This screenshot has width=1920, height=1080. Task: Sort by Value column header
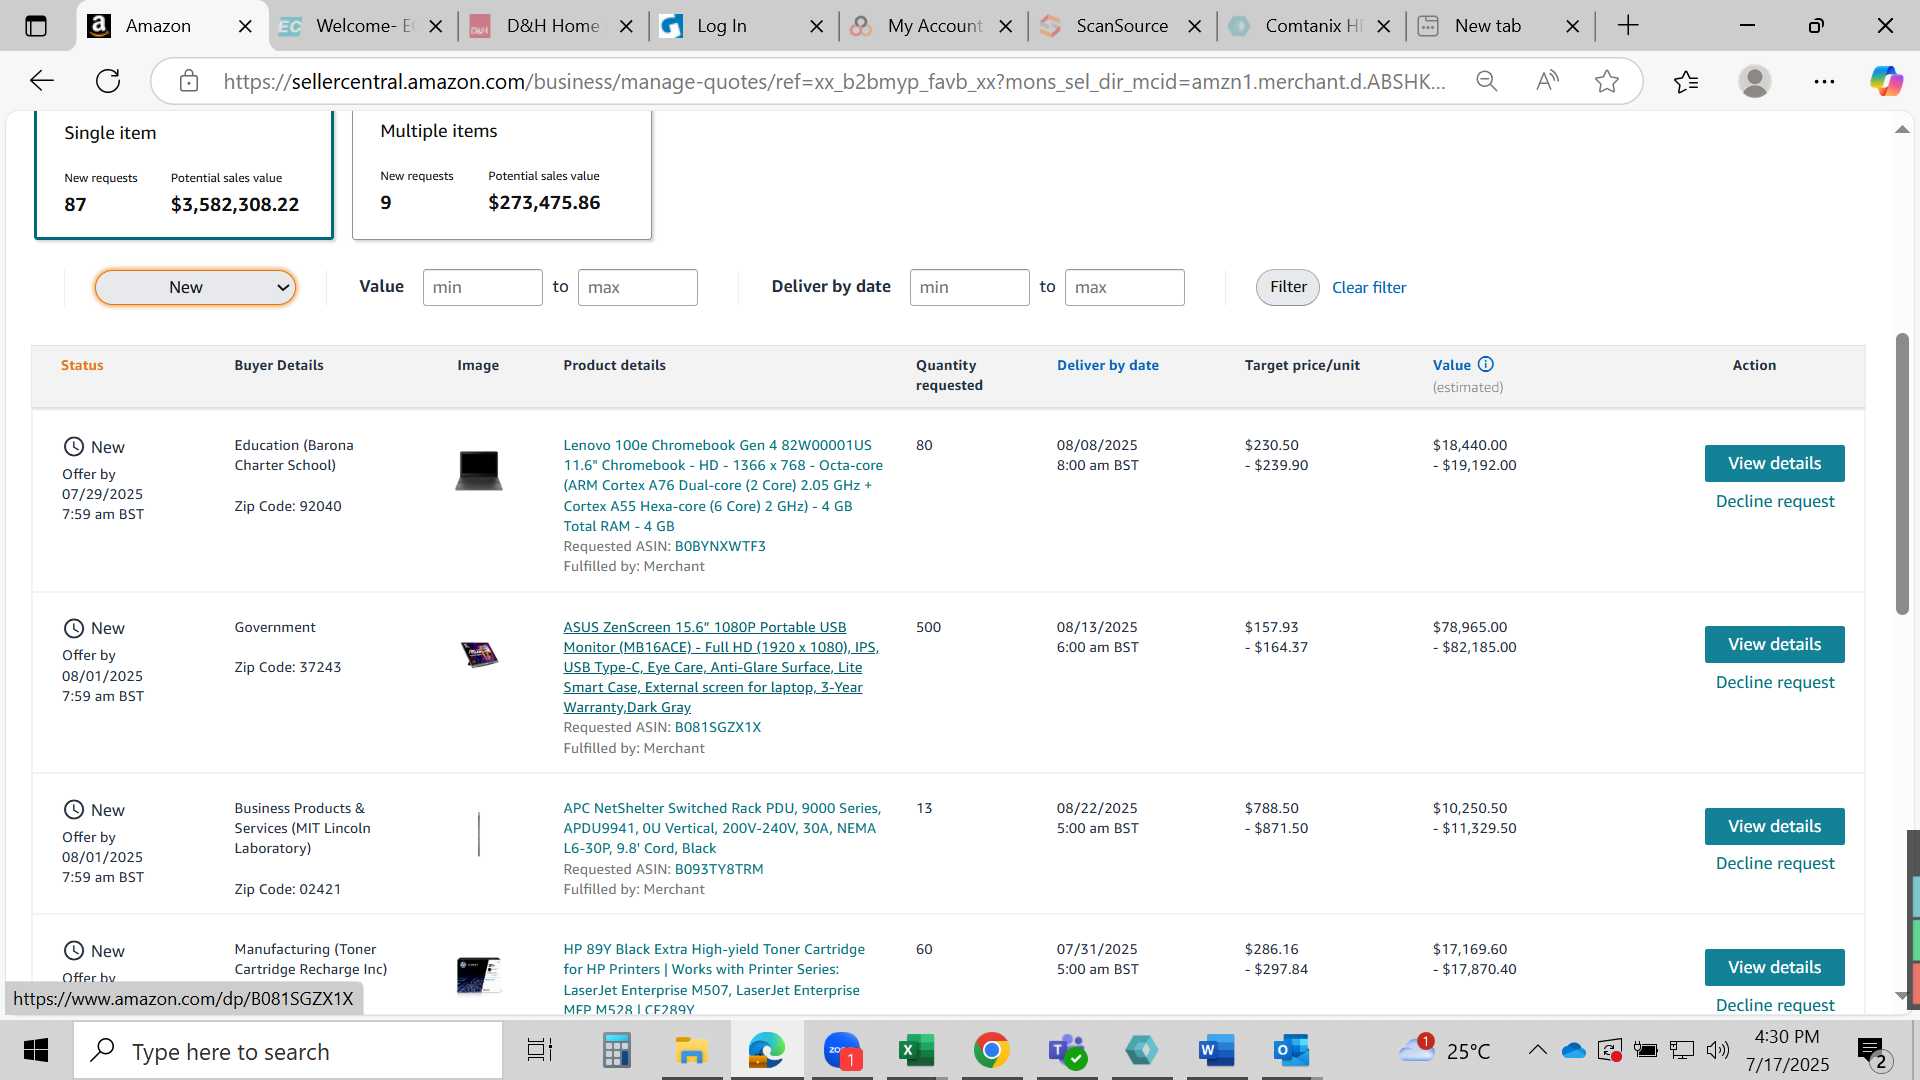(x=1452, y=366)
